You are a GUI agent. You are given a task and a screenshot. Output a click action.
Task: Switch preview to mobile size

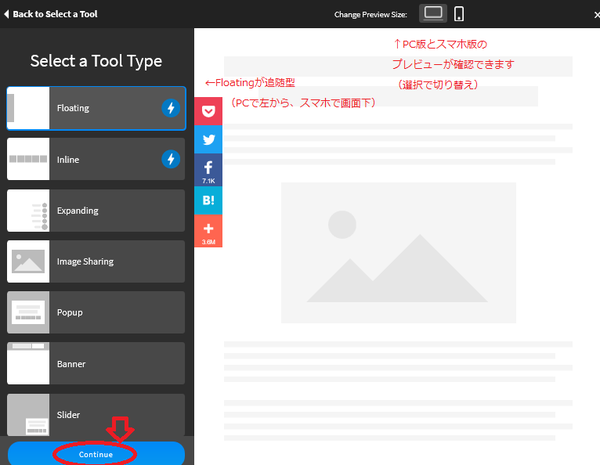459,14
